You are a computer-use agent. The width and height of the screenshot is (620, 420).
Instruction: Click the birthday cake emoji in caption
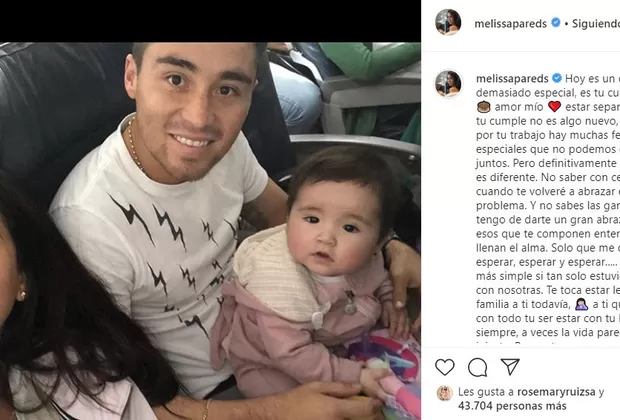pyautogui.click(x=484, y=107)
